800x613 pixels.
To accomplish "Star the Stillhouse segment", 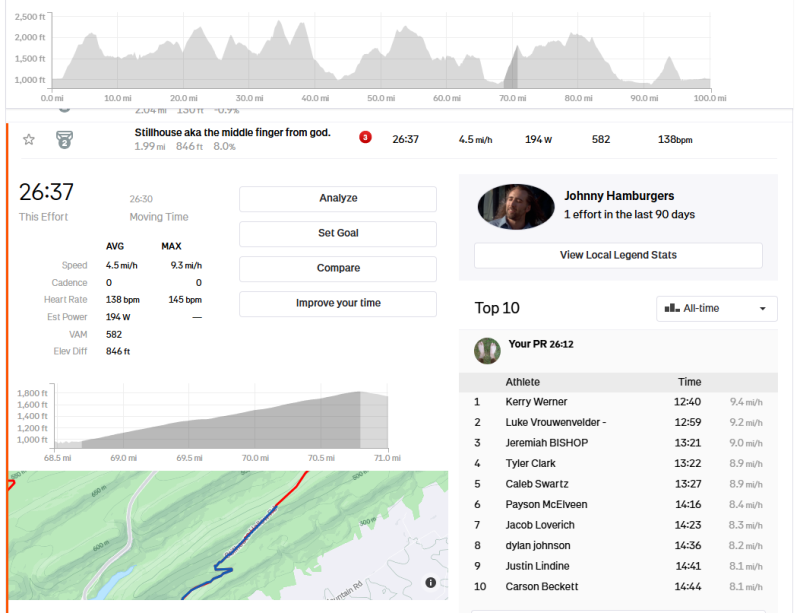I will (29, 140).
